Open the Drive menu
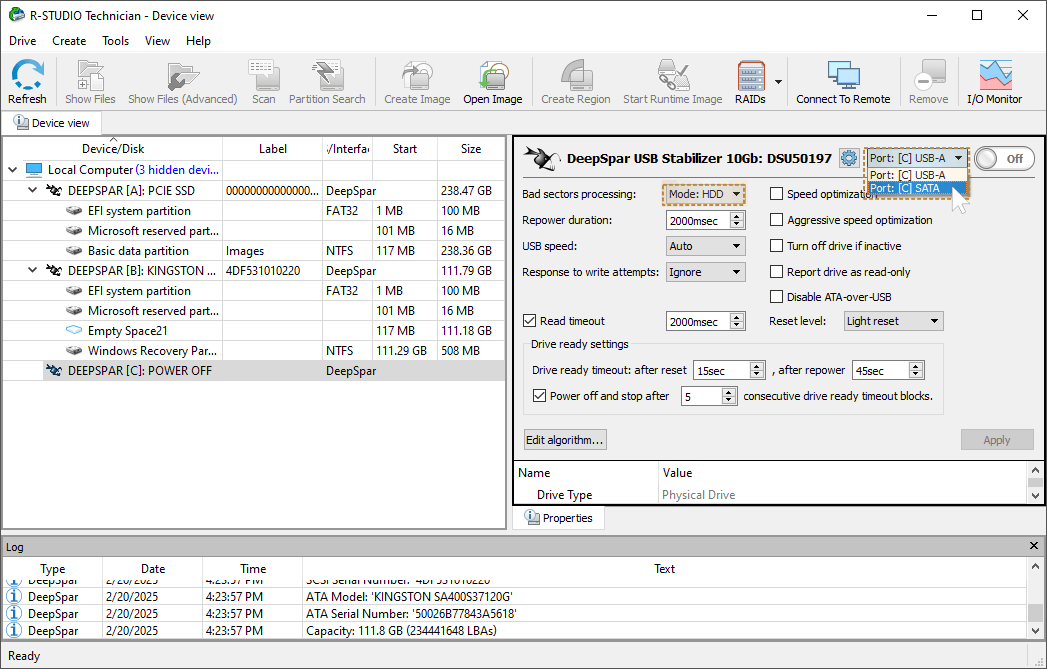 tap(23, 41)
